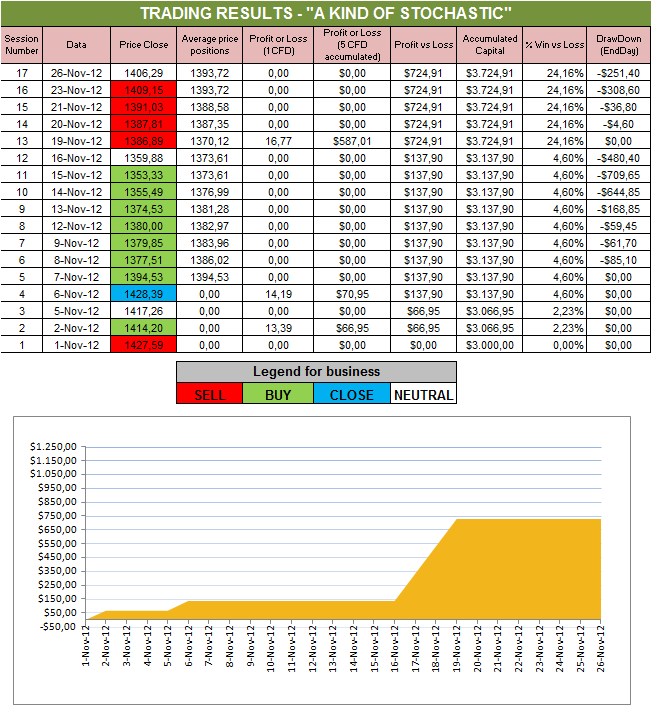Select green price cell '1414,20'

[144, 327]
